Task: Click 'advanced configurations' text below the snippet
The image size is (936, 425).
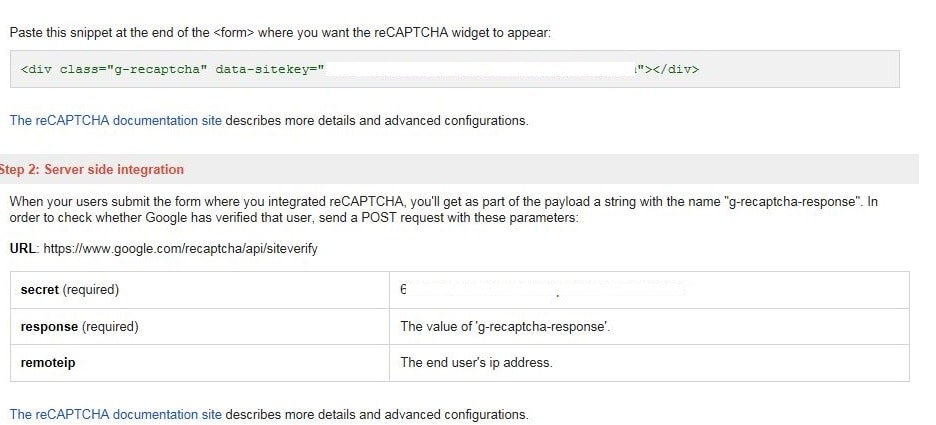Action: point(456,121)
